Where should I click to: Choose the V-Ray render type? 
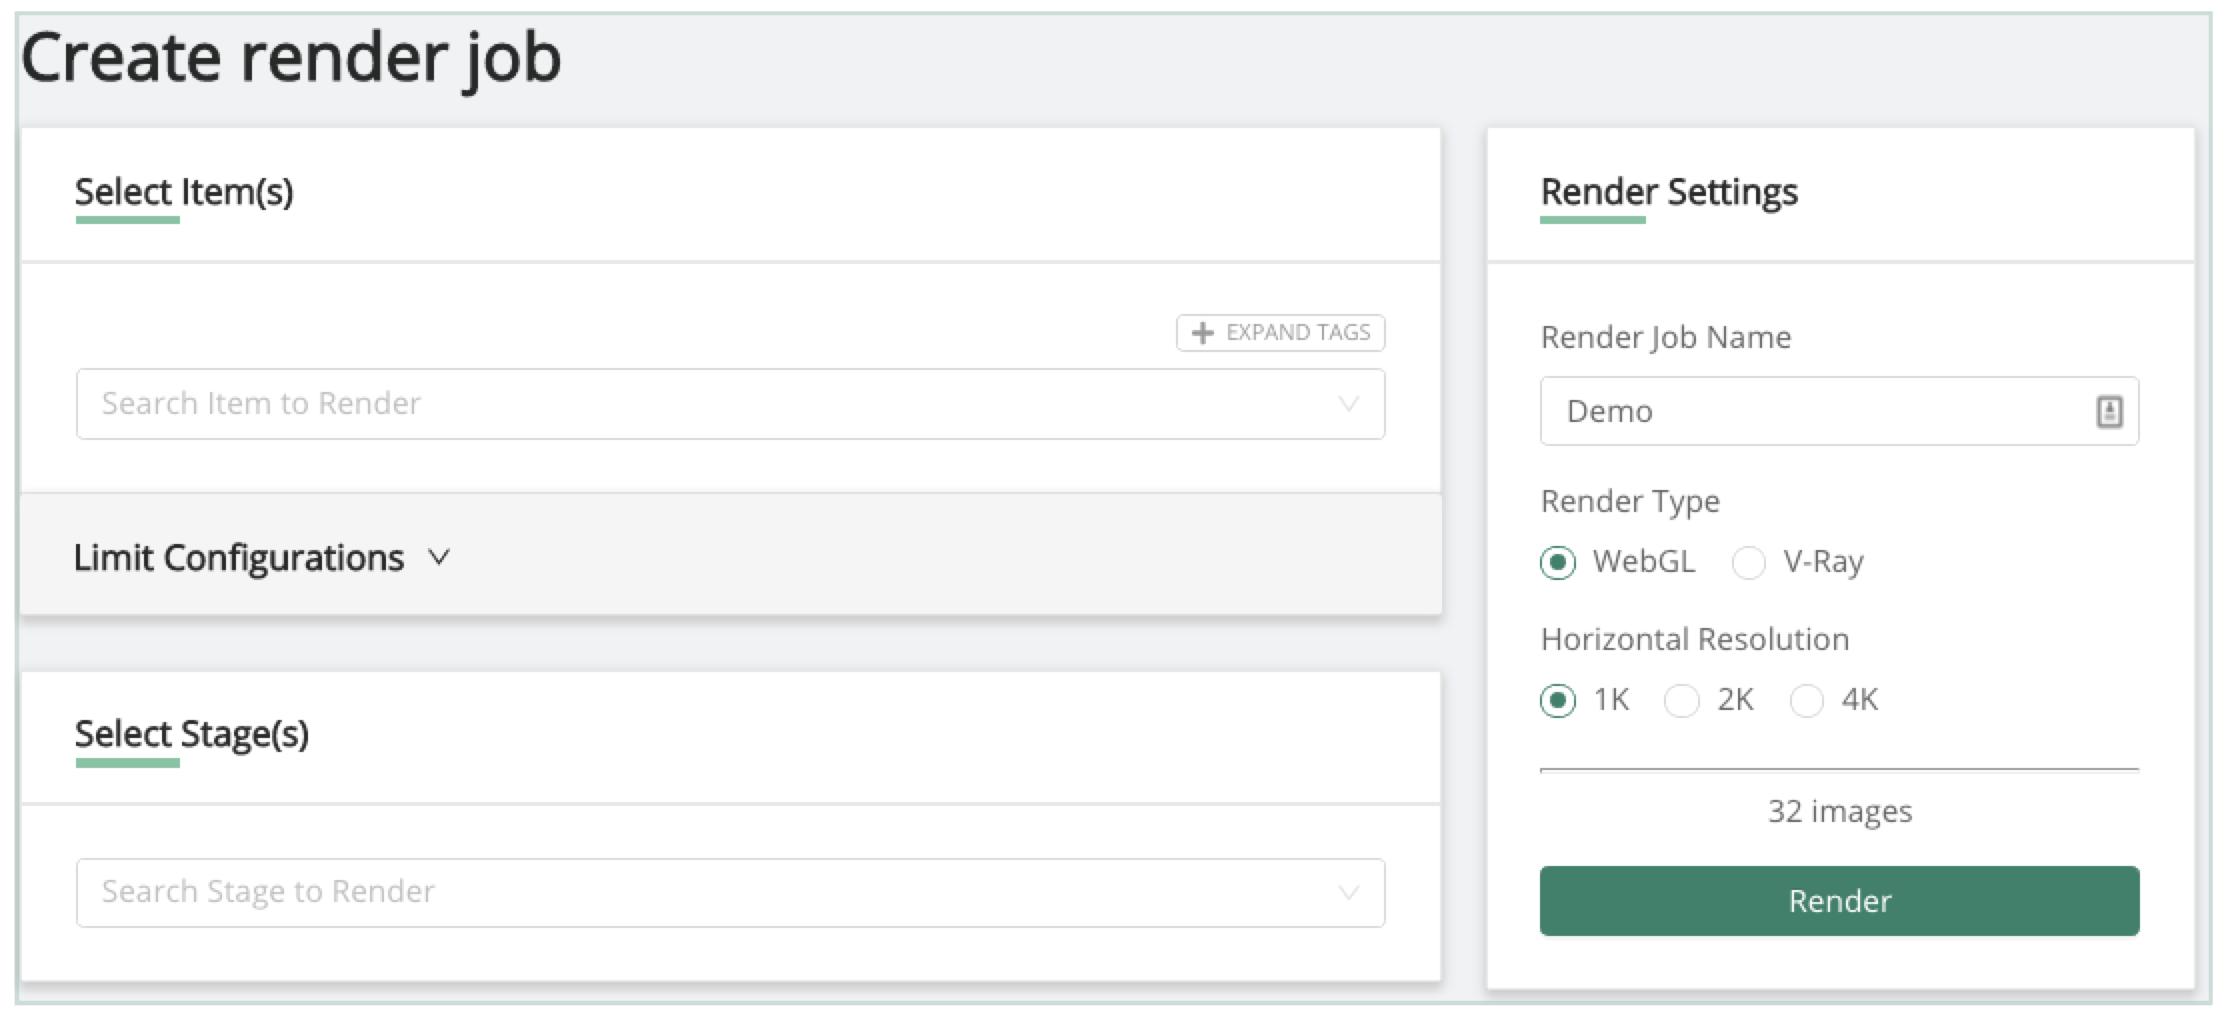pos(1748,562)
